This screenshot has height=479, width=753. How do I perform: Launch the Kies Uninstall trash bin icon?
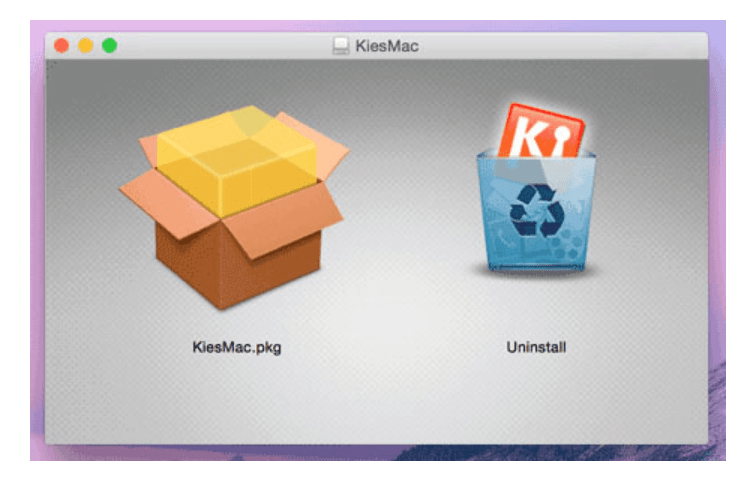click(x=536, y=190)
